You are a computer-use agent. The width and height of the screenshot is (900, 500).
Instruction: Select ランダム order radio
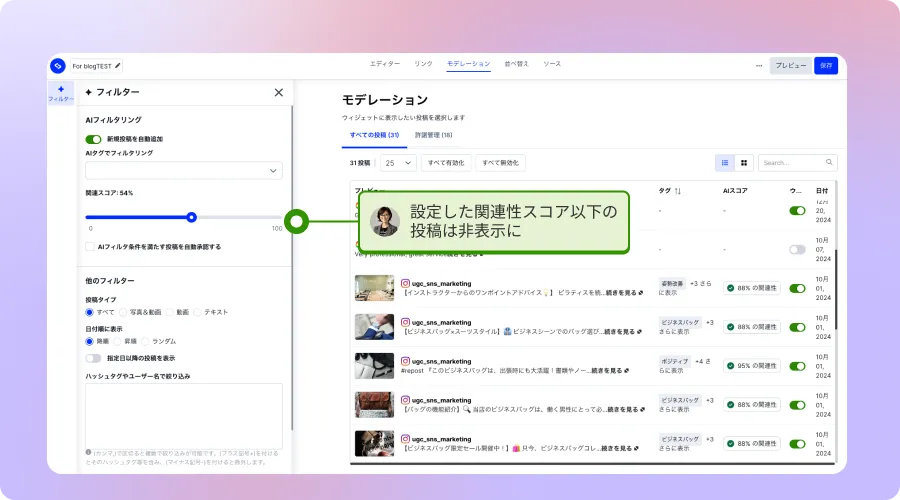[145, 342]
